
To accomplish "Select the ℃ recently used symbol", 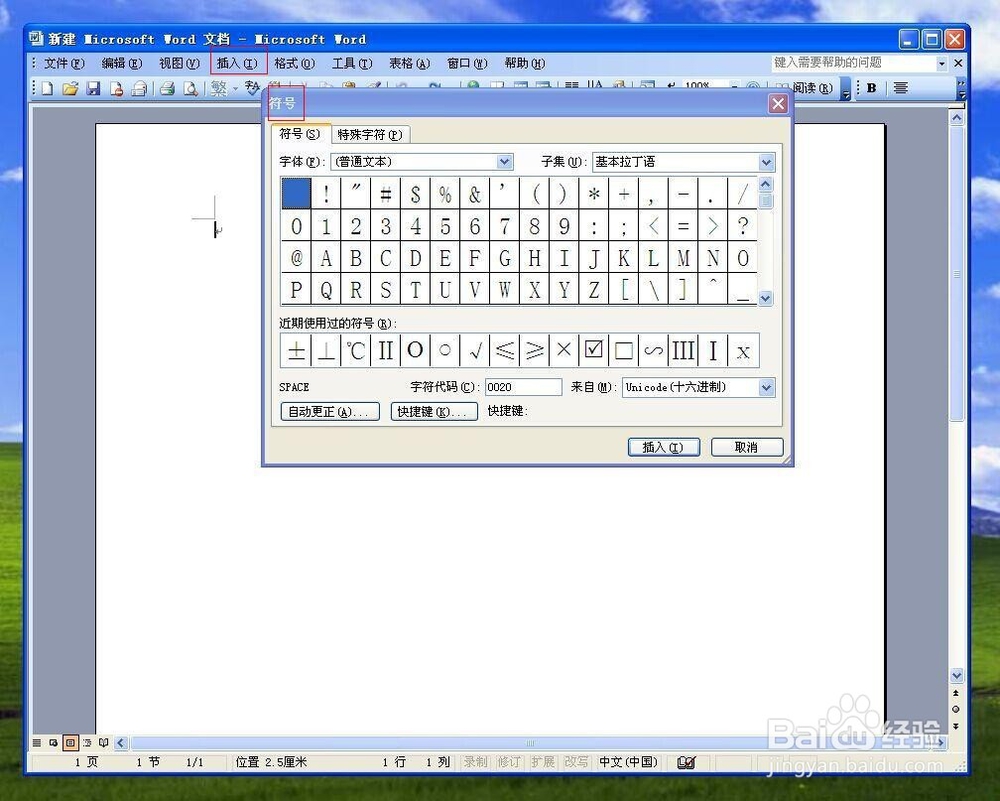I will [x=355, y=350].
